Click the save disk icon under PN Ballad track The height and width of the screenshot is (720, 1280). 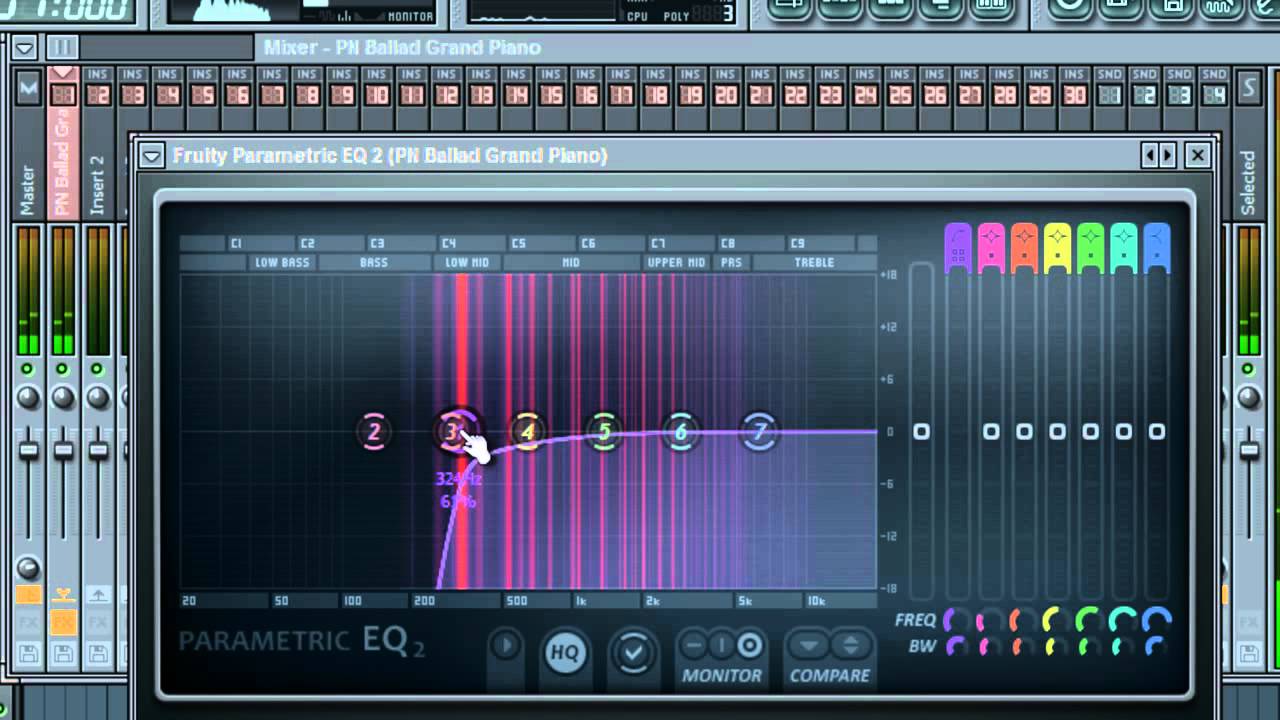click(63, 655)
